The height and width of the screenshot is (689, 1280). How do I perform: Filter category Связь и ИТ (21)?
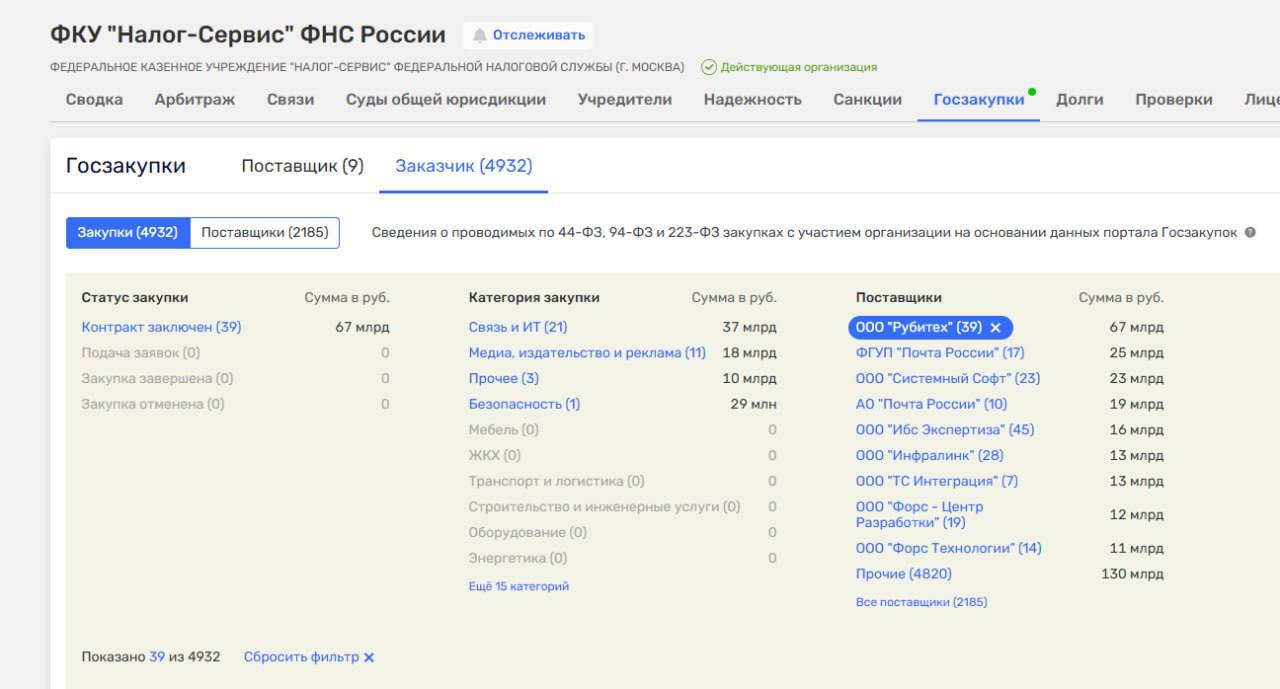(x=518, y=327)
